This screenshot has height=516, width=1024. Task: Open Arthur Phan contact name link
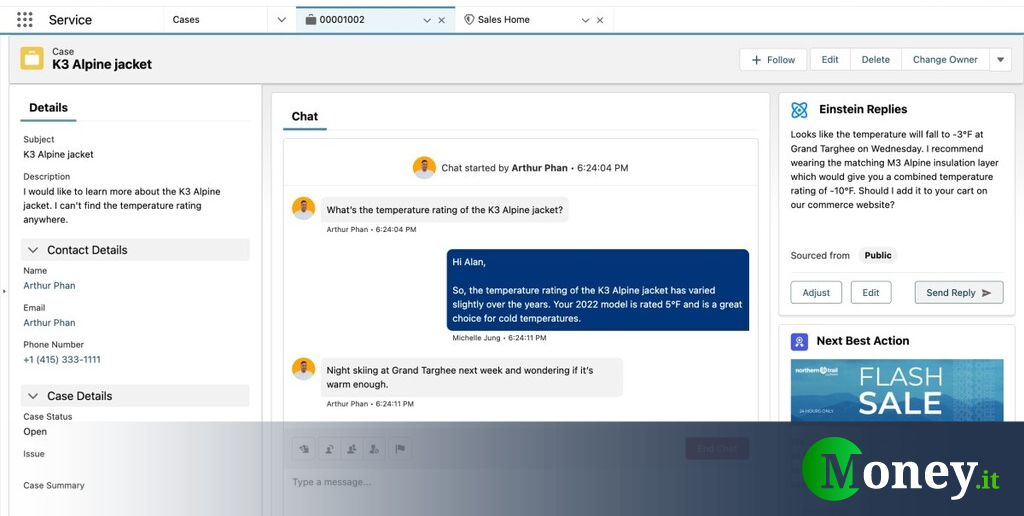coord(49,286)
